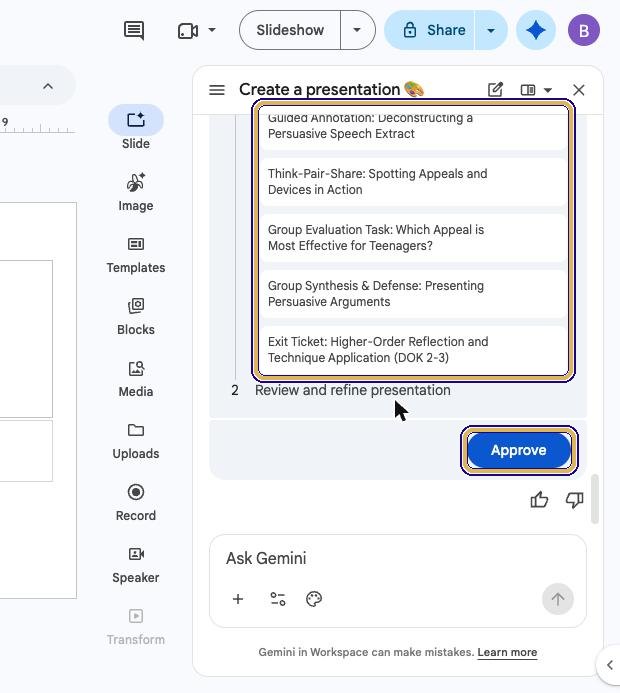Expand the panel layout dropdown arrow
The width and height of the screenshot is (620, 693).
(x=548, y=90)
